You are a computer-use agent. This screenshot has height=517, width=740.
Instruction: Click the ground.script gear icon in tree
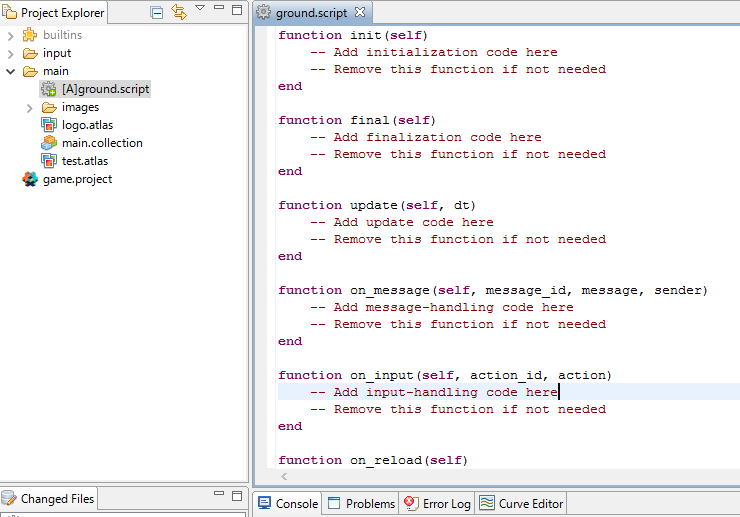49,89
